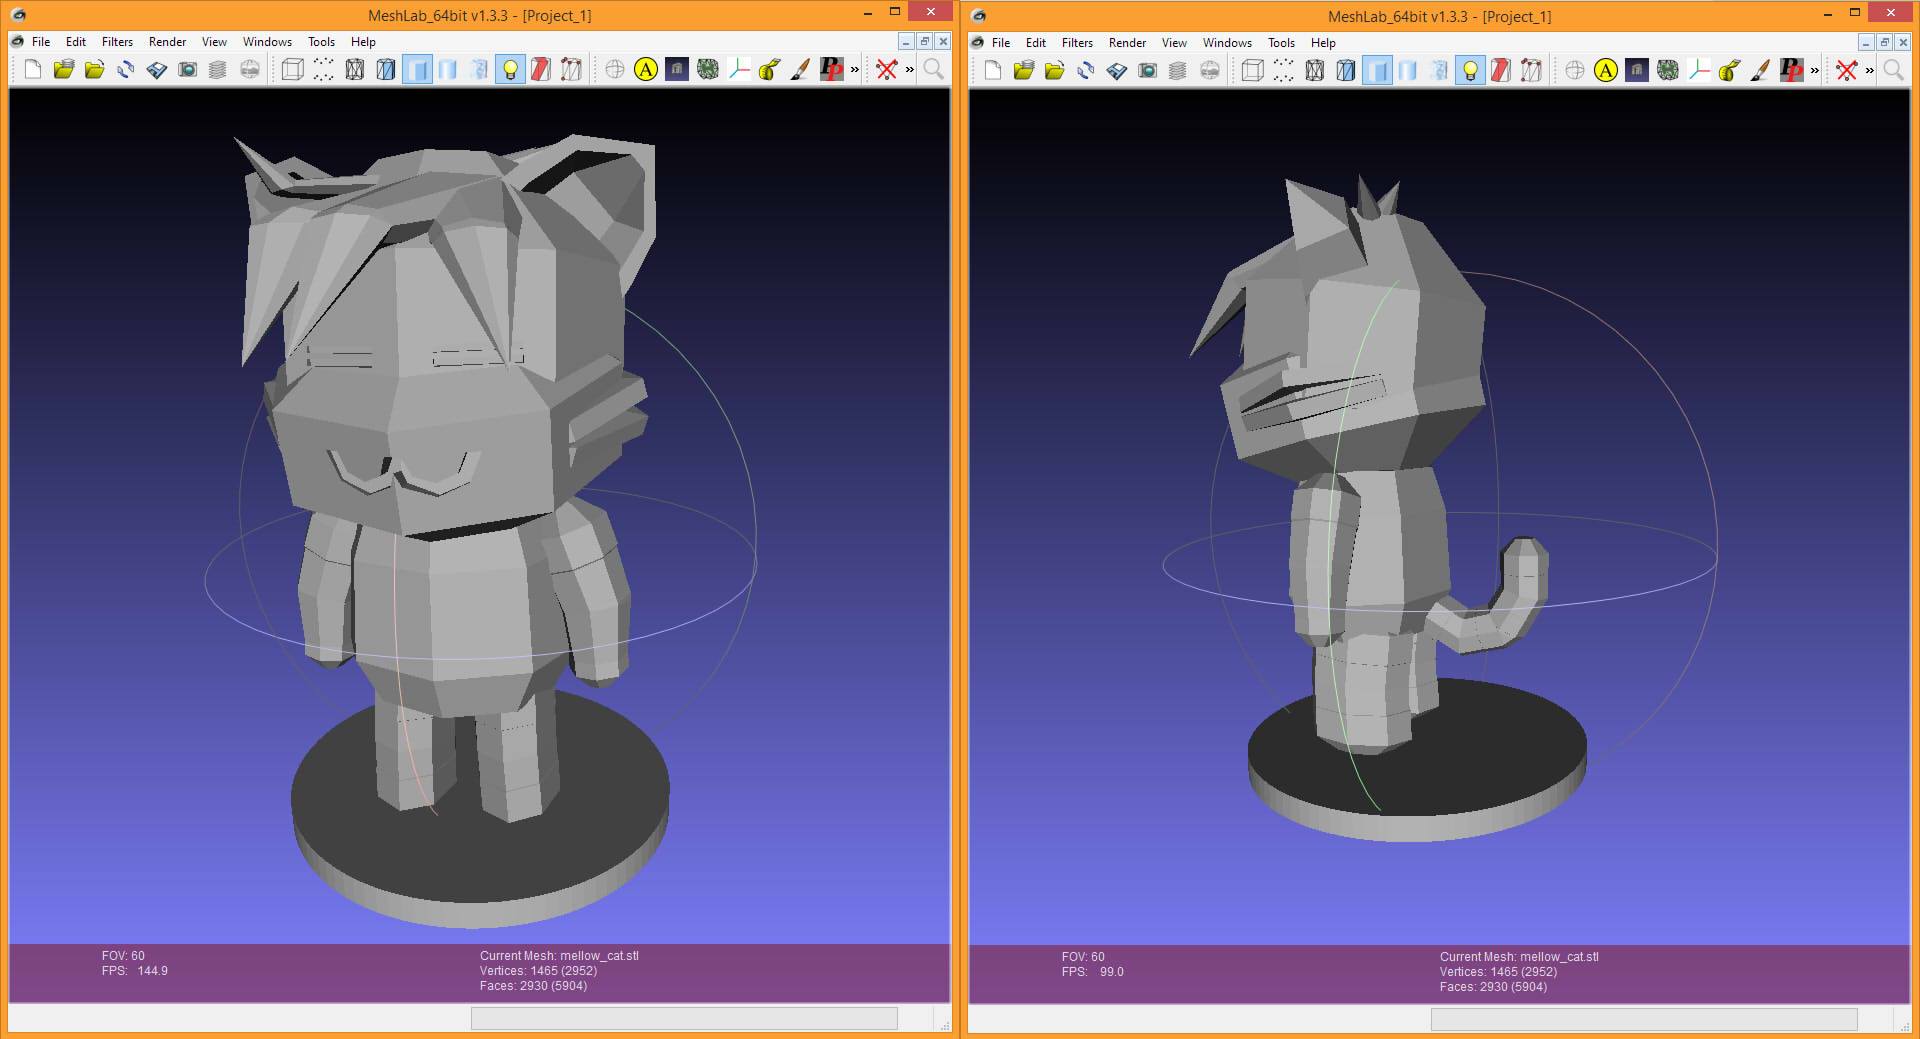Open the Layers dialog in left window
The image size is (1920, 1039).
pyautogui.click(x=218, y=69)
